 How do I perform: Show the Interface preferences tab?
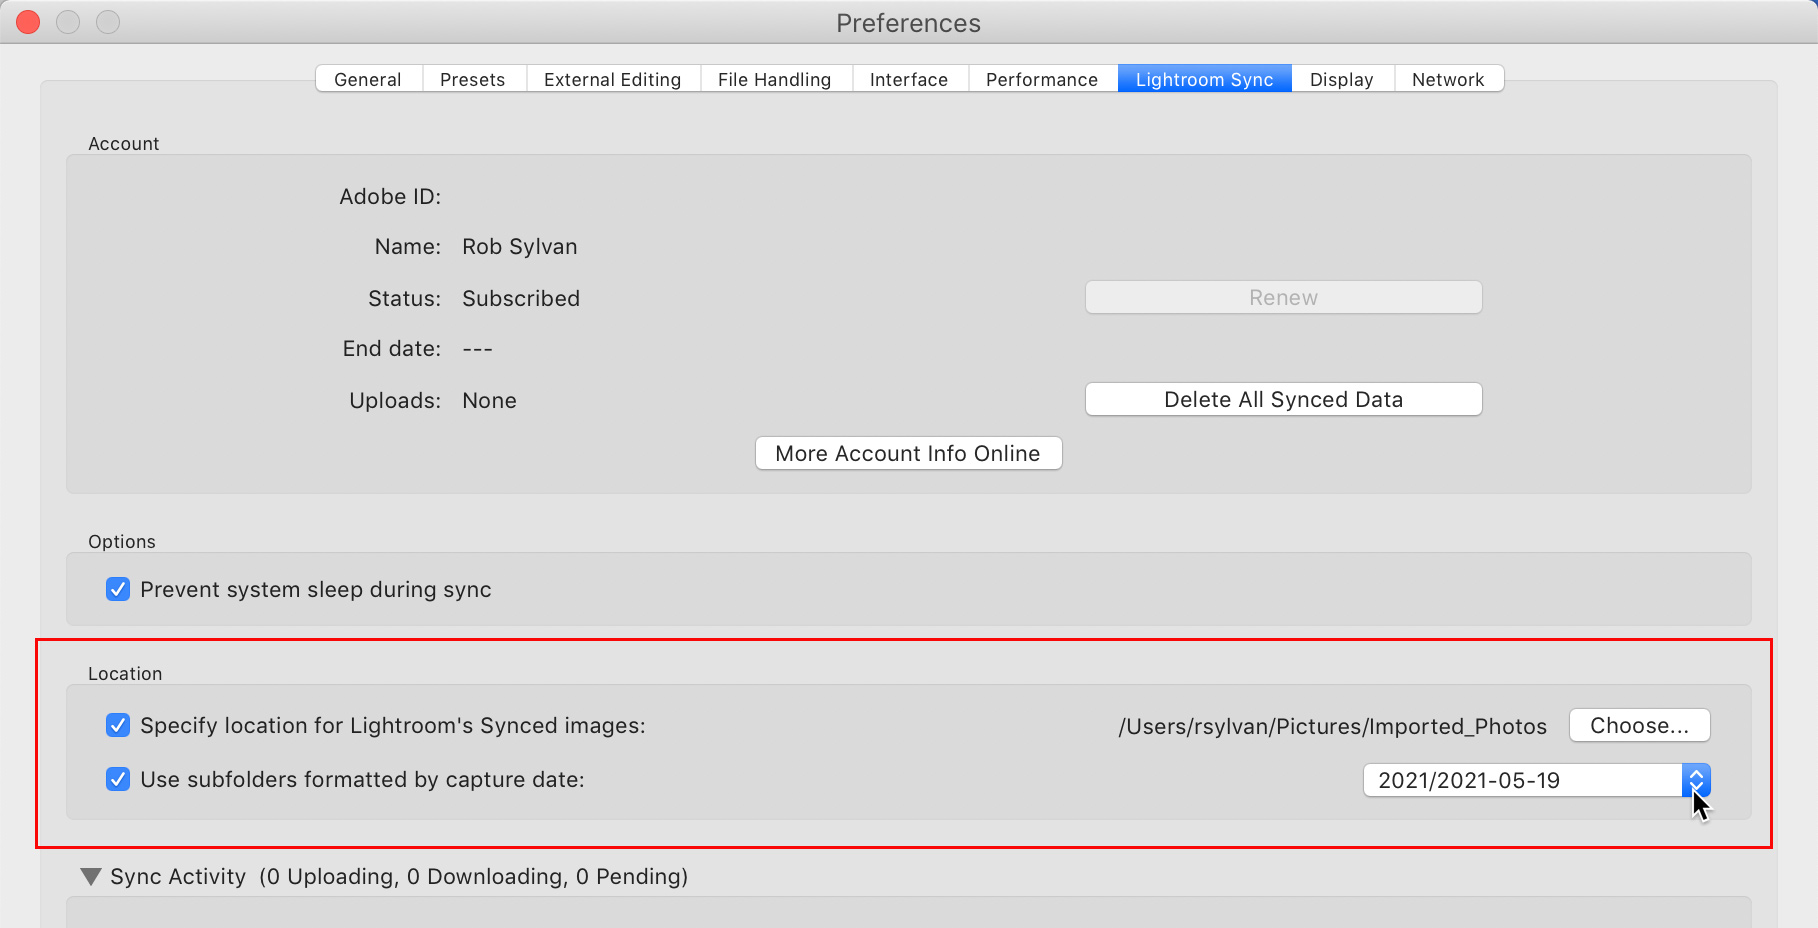pos(908,79)
